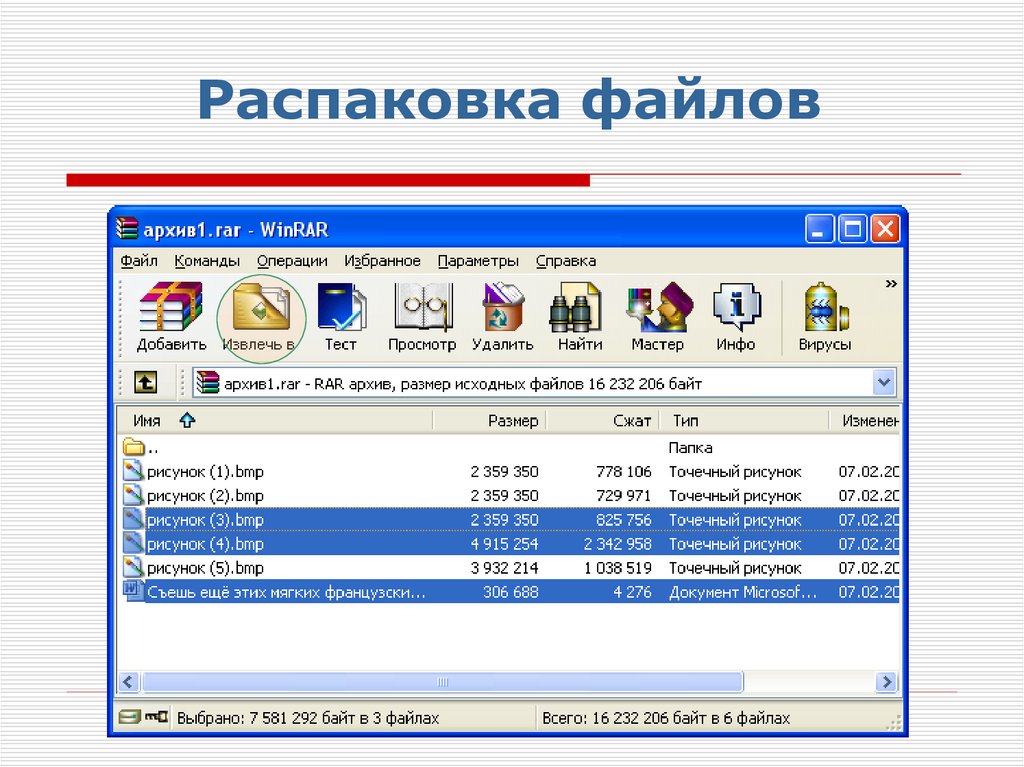Click size value 4 915 254
1024x767 pixels.
[504, 544]
